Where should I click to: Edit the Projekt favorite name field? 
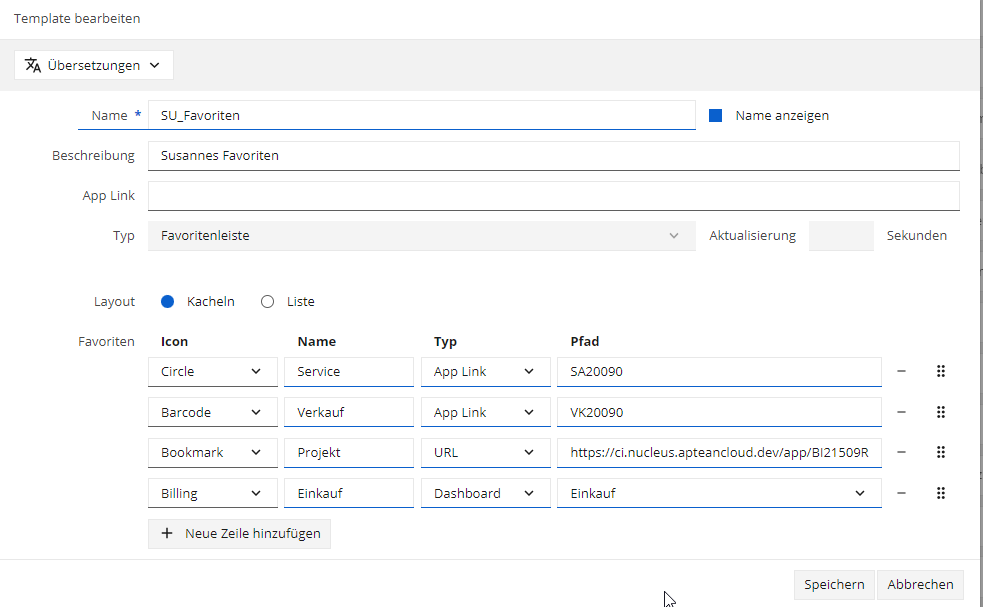(349, 452)
